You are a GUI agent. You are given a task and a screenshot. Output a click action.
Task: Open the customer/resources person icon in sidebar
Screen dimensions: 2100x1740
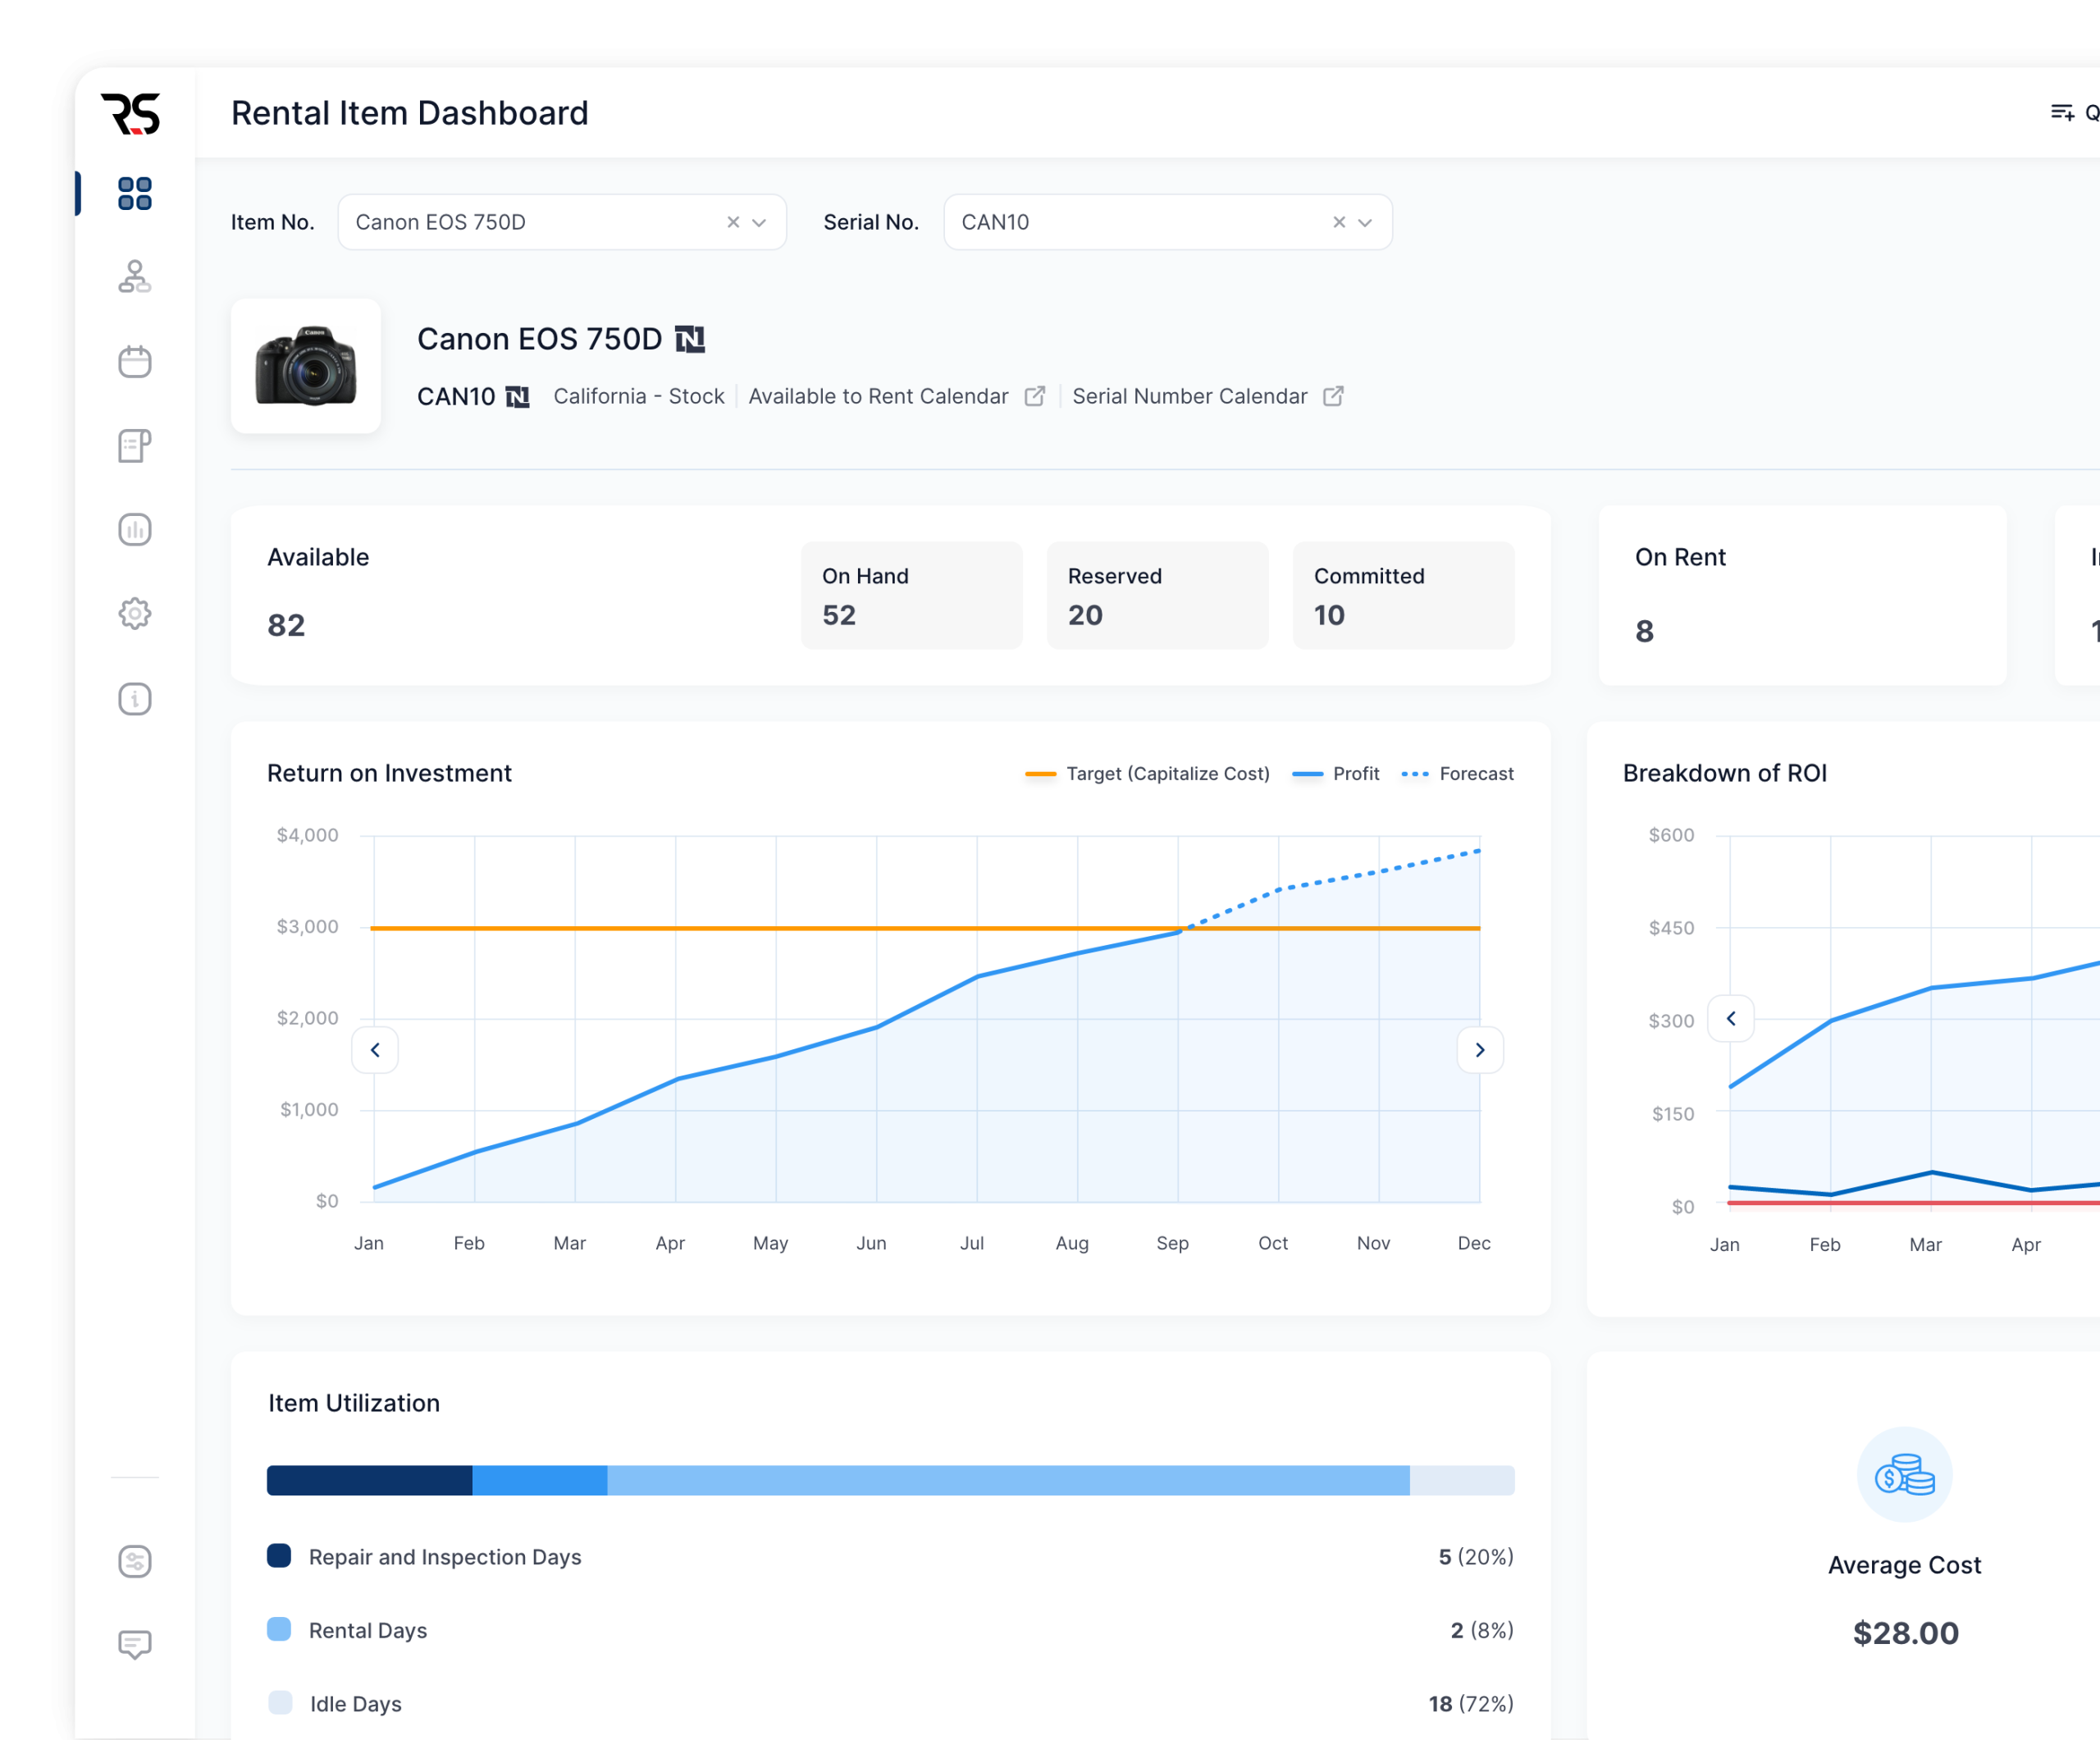point(135,277)
